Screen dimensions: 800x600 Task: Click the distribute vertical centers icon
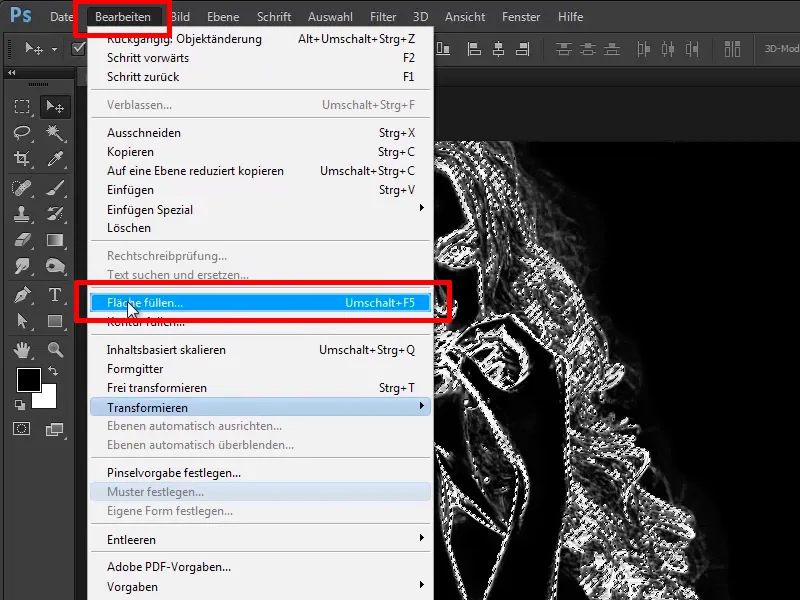point(588,49)
